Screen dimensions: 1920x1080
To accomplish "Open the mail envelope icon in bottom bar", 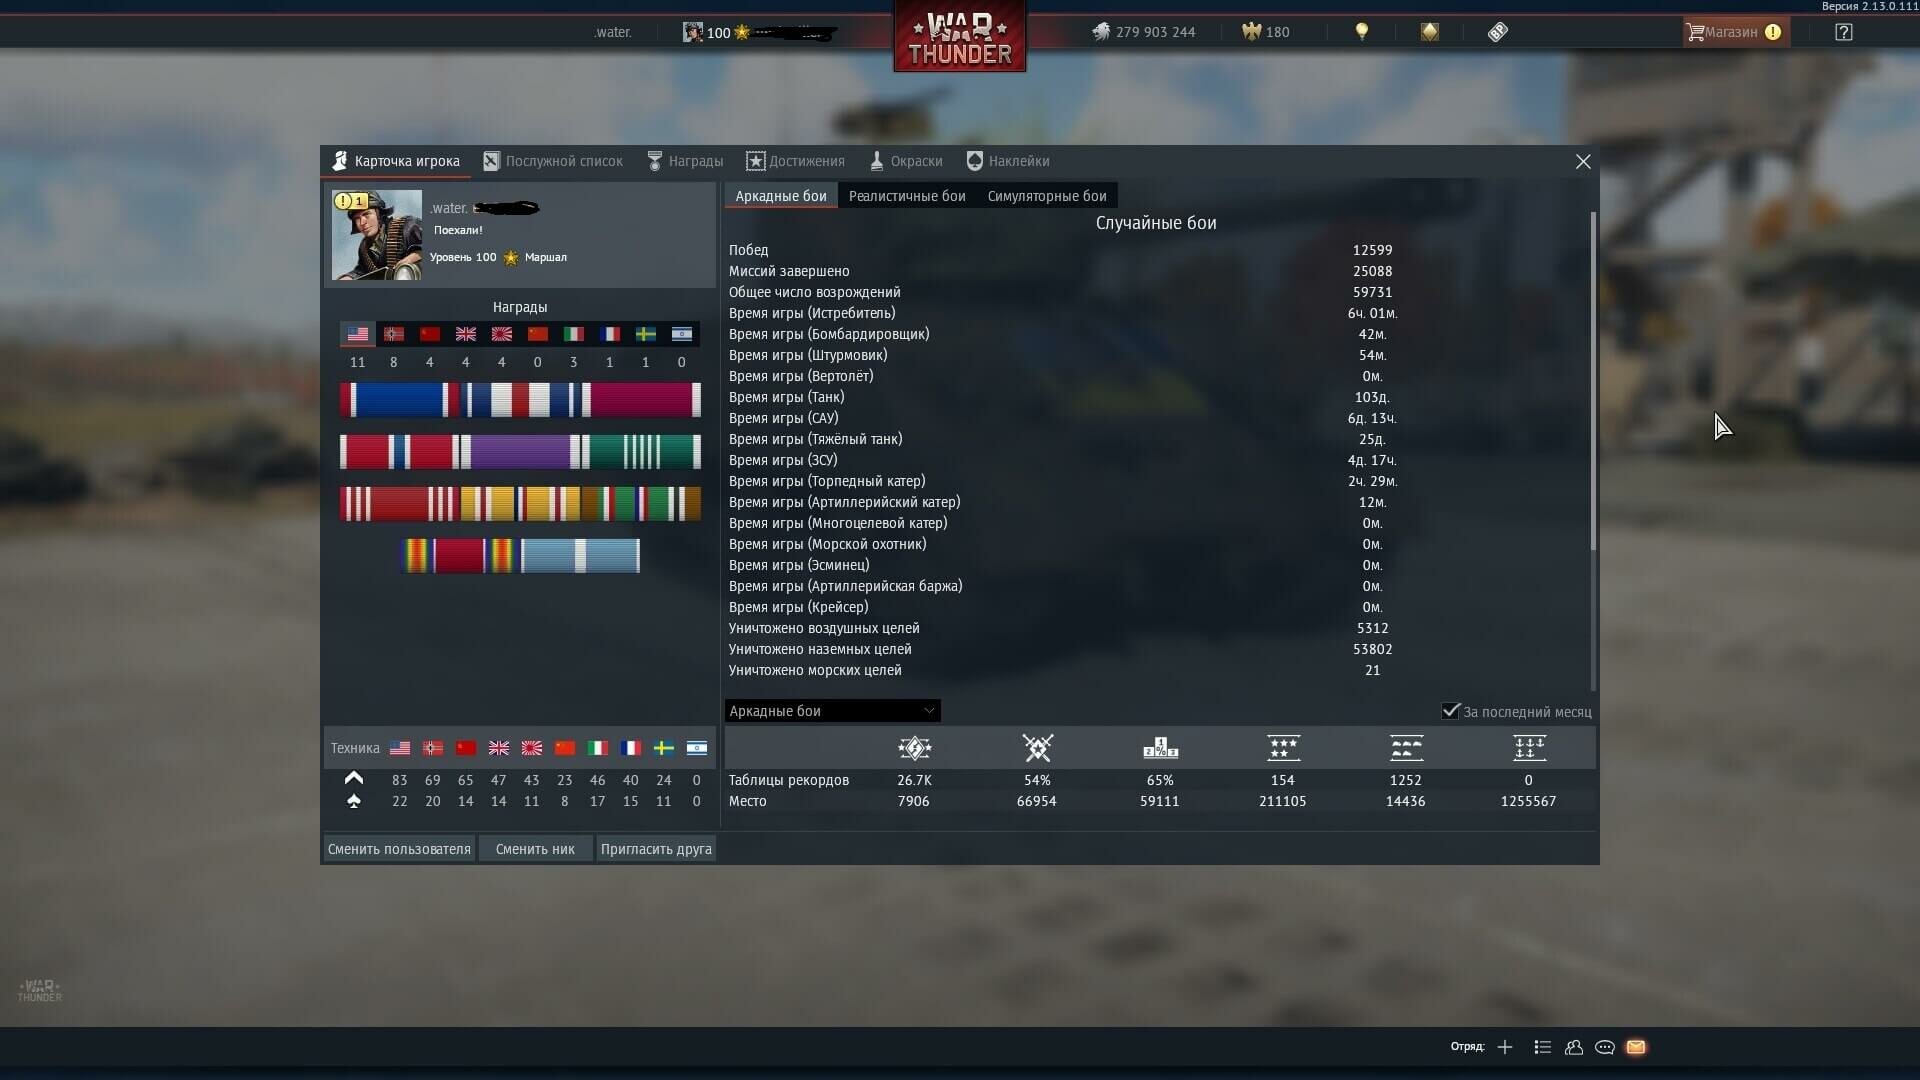I will [x=1636, y=1047].
